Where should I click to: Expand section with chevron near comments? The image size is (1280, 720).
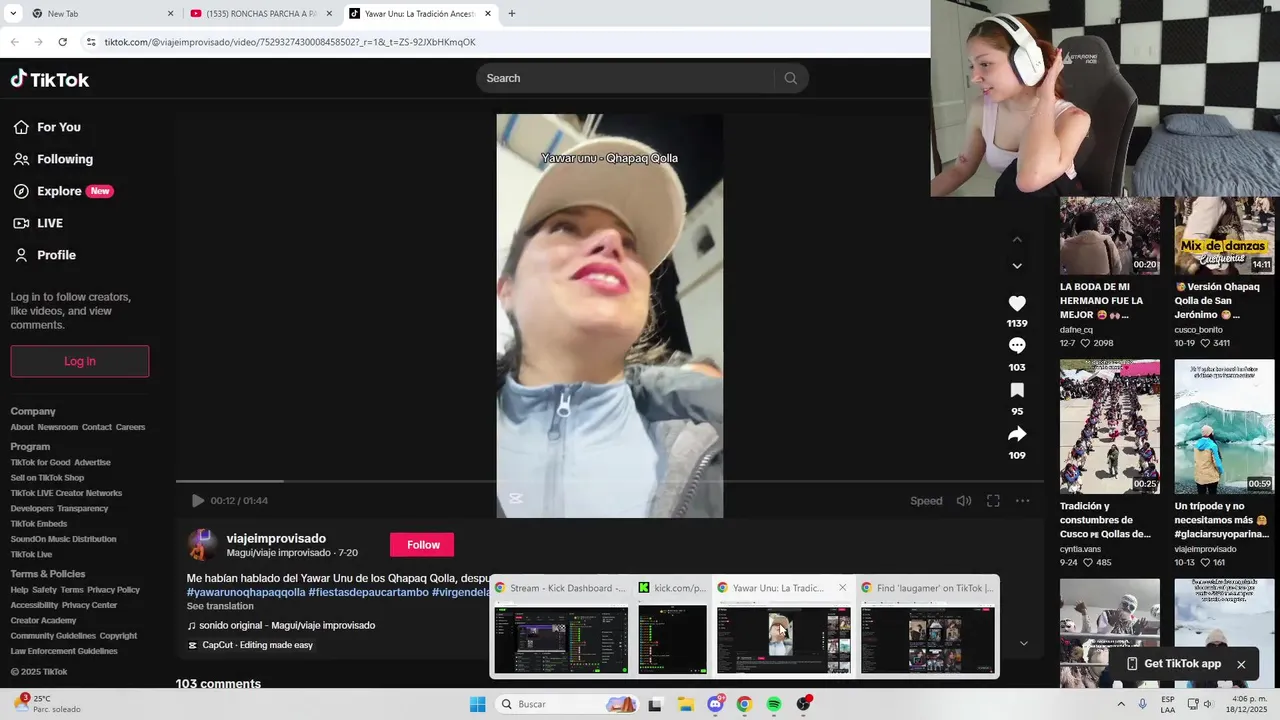click(1023, 643)
